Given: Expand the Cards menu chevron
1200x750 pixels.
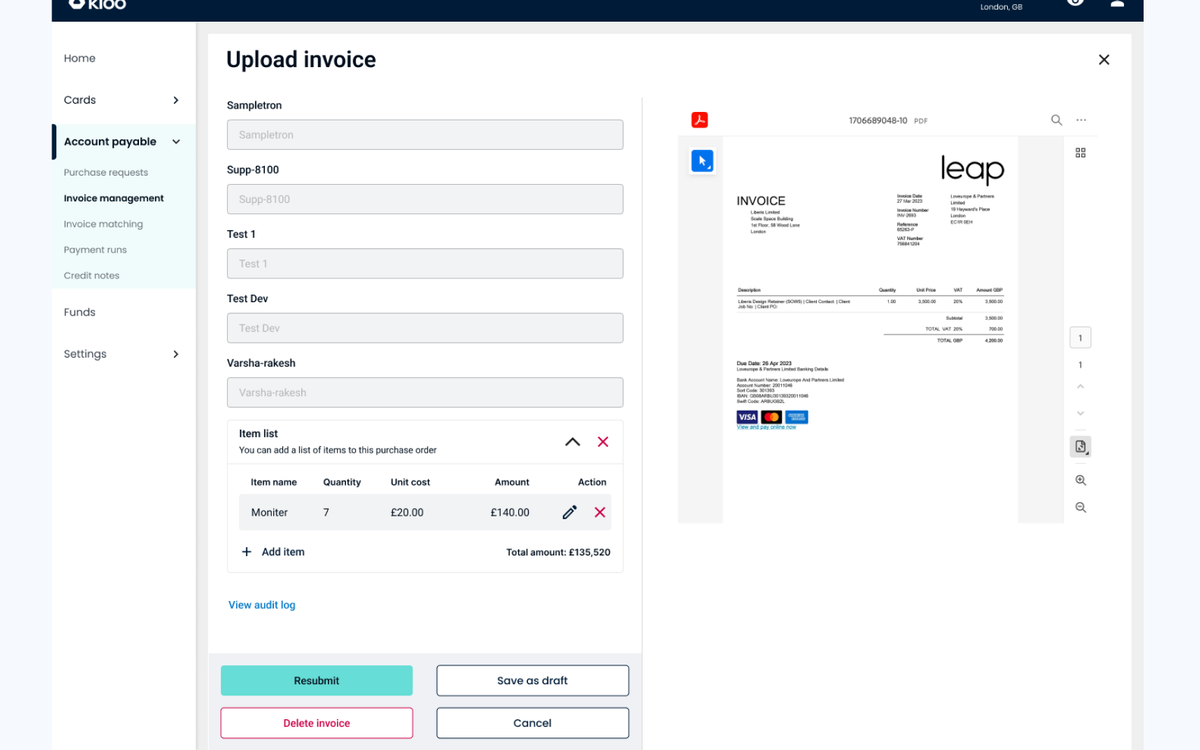Looking at the screenshot, I should (x=176, y=100).
